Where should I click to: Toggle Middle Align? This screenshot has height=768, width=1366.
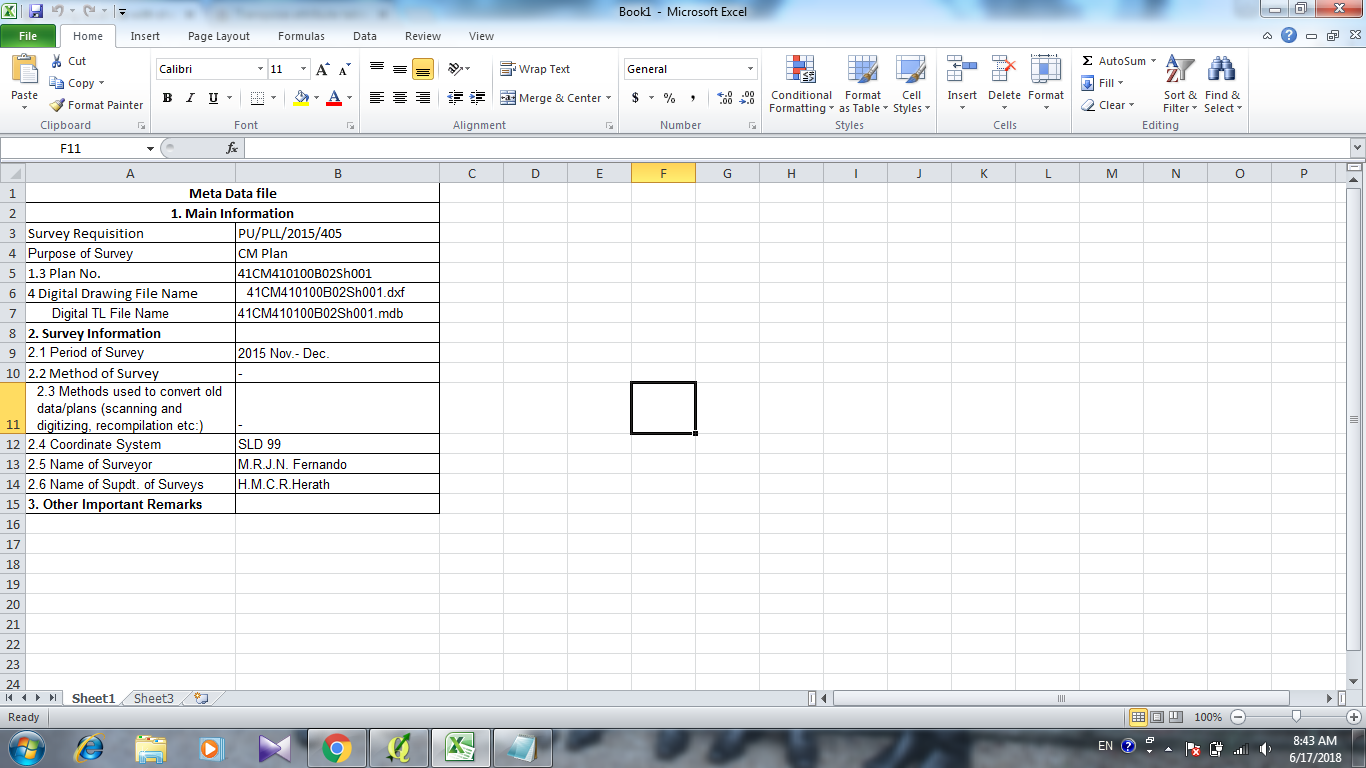pos(400,69)
